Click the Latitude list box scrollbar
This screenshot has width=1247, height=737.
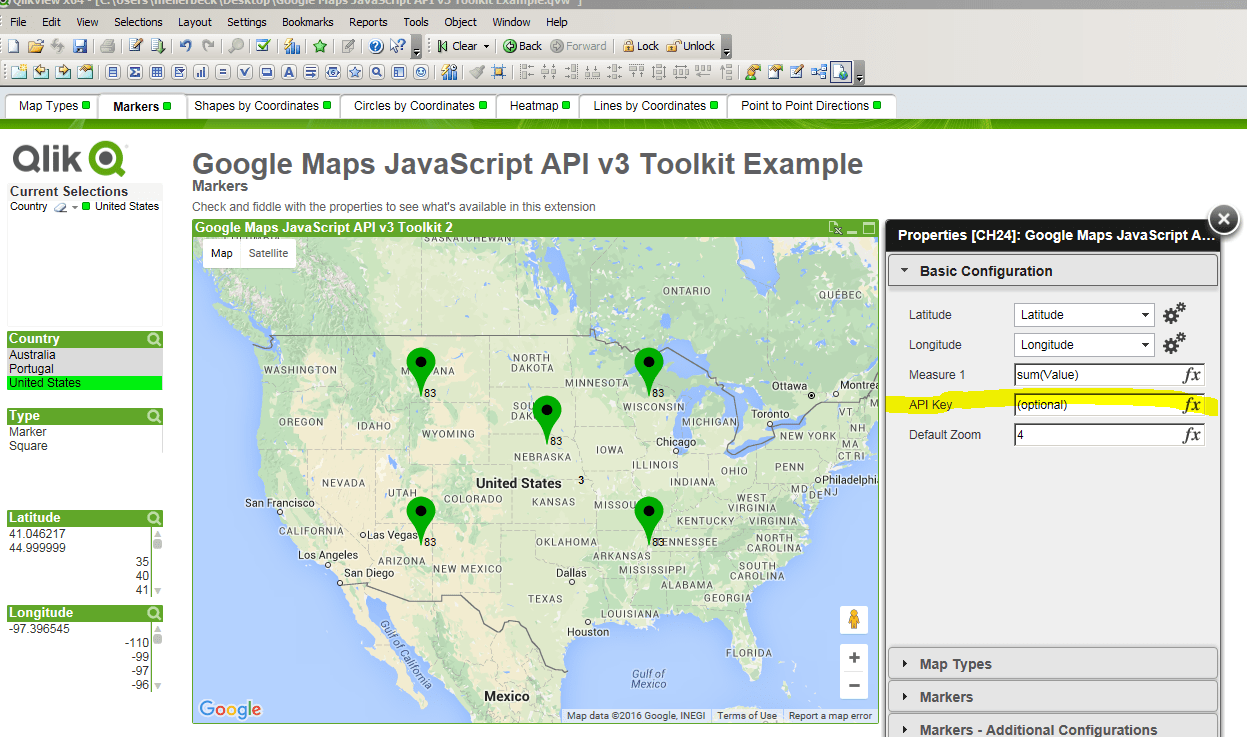click(x=157, y=562)
